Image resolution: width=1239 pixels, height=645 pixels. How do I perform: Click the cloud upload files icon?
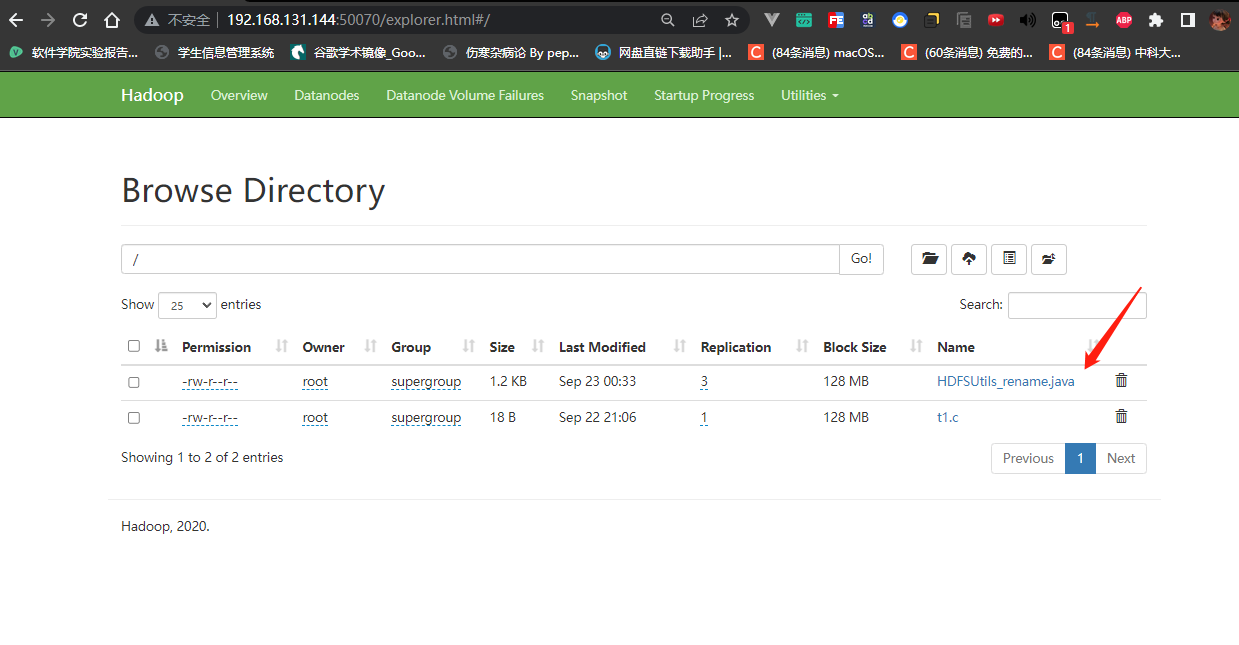(x=969, y=259)
